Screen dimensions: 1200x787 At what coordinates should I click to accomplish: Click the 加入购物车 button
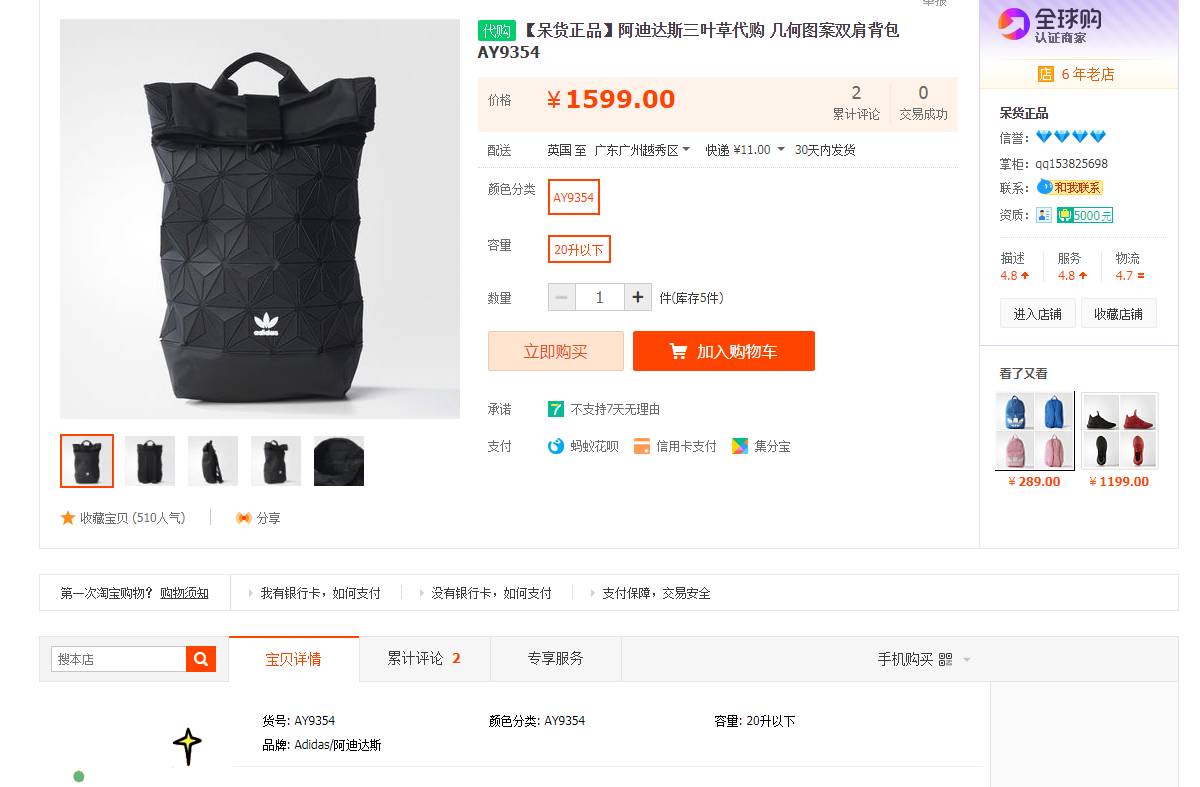(724, 351)
